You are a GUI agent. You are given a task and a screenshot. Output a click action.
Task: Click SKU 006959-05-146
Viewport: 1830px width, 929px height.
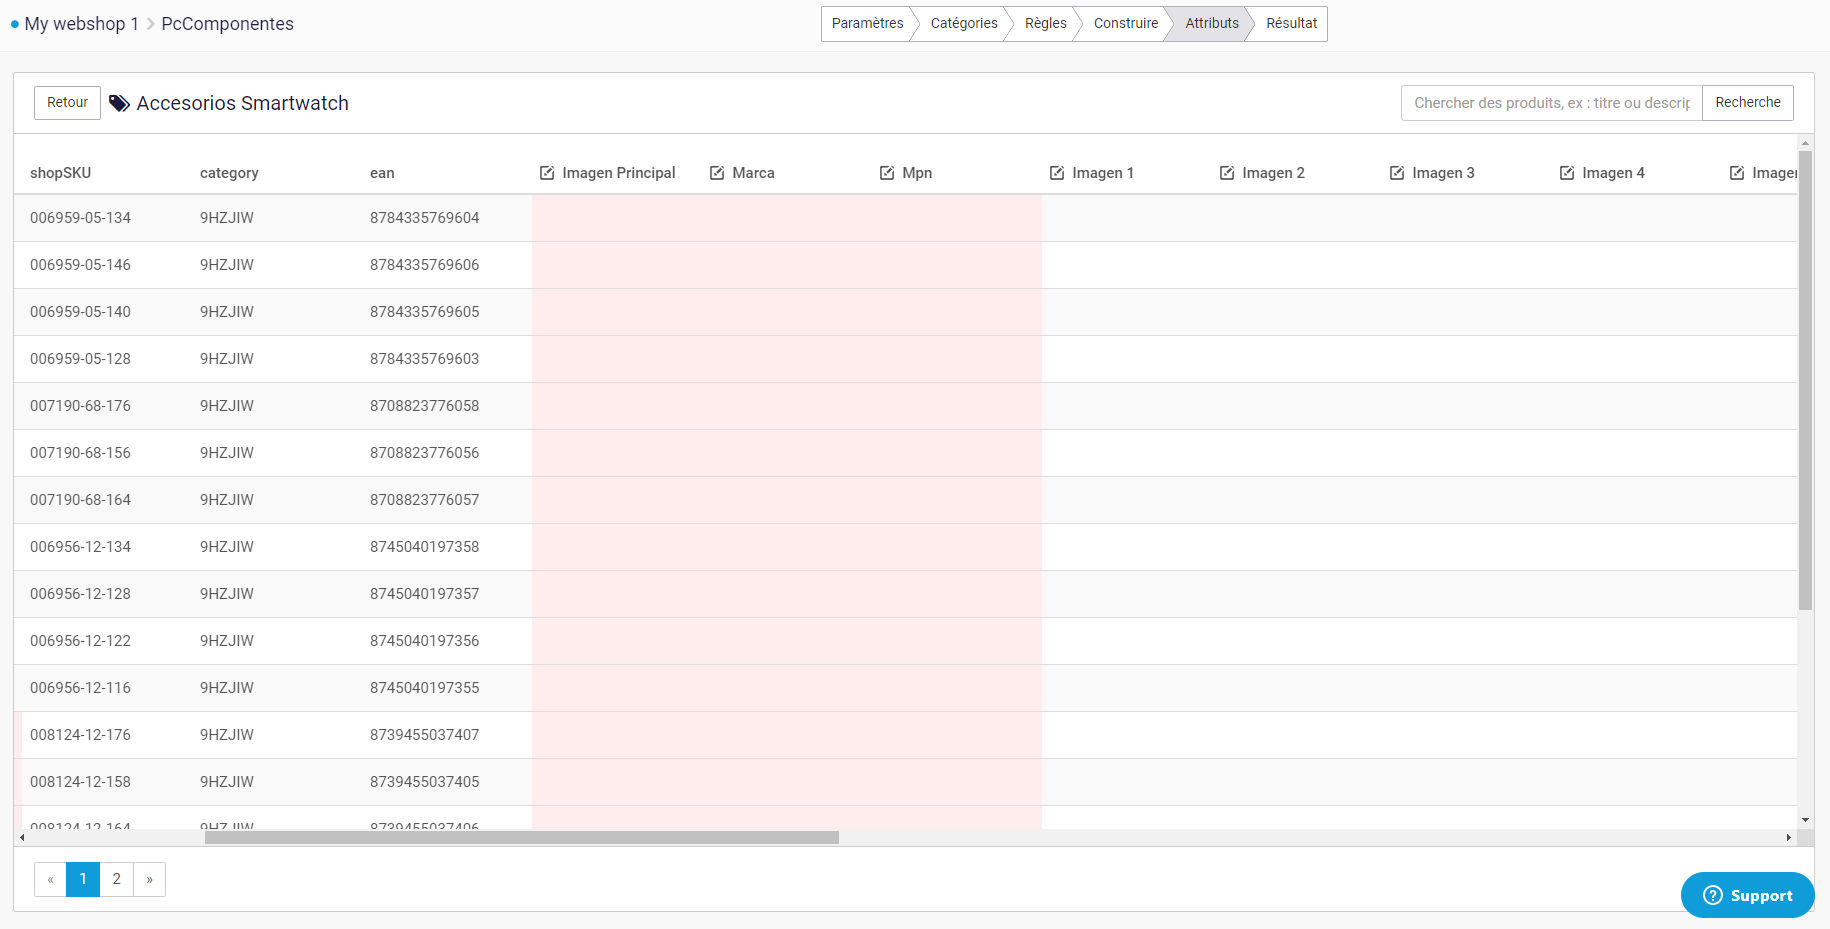(80, 265)
